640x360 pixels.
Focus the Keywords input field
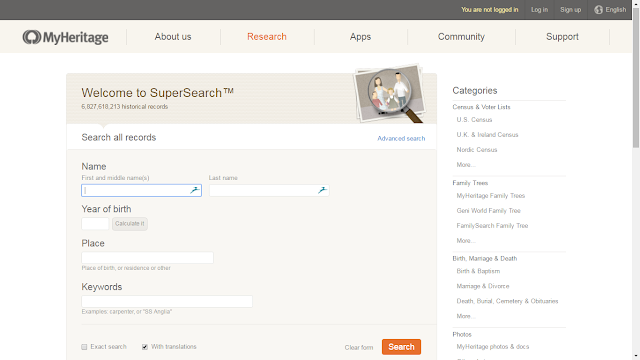tap(167, 302)
